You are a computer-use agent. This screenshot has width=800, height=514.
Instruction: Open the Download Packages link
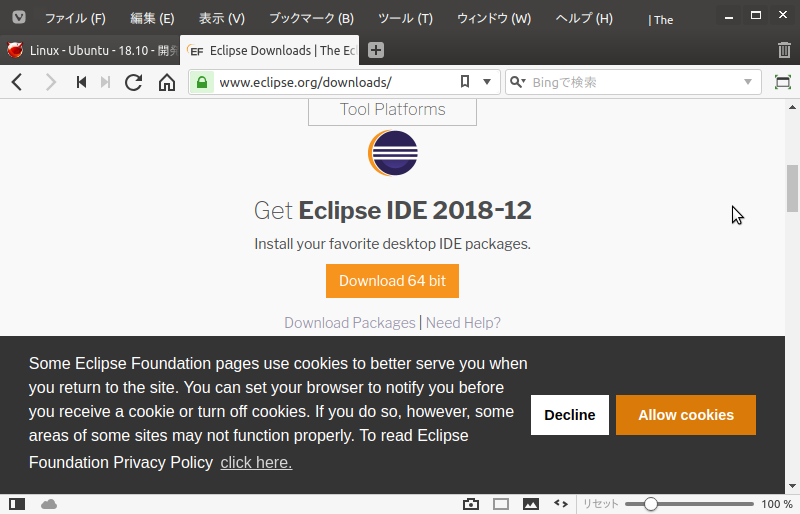tap(350, 323)
